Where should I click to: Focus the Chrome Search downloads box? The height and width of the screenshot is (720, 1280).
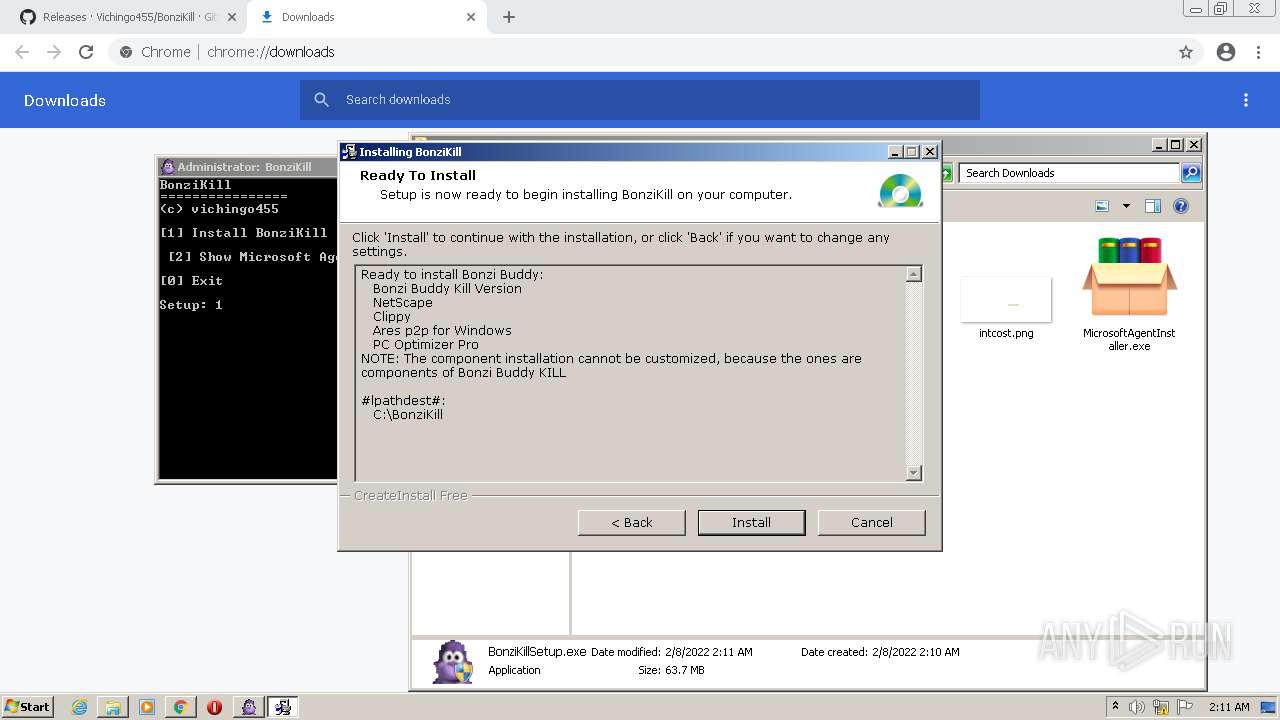pyautogui.click(x=640, y=100)
